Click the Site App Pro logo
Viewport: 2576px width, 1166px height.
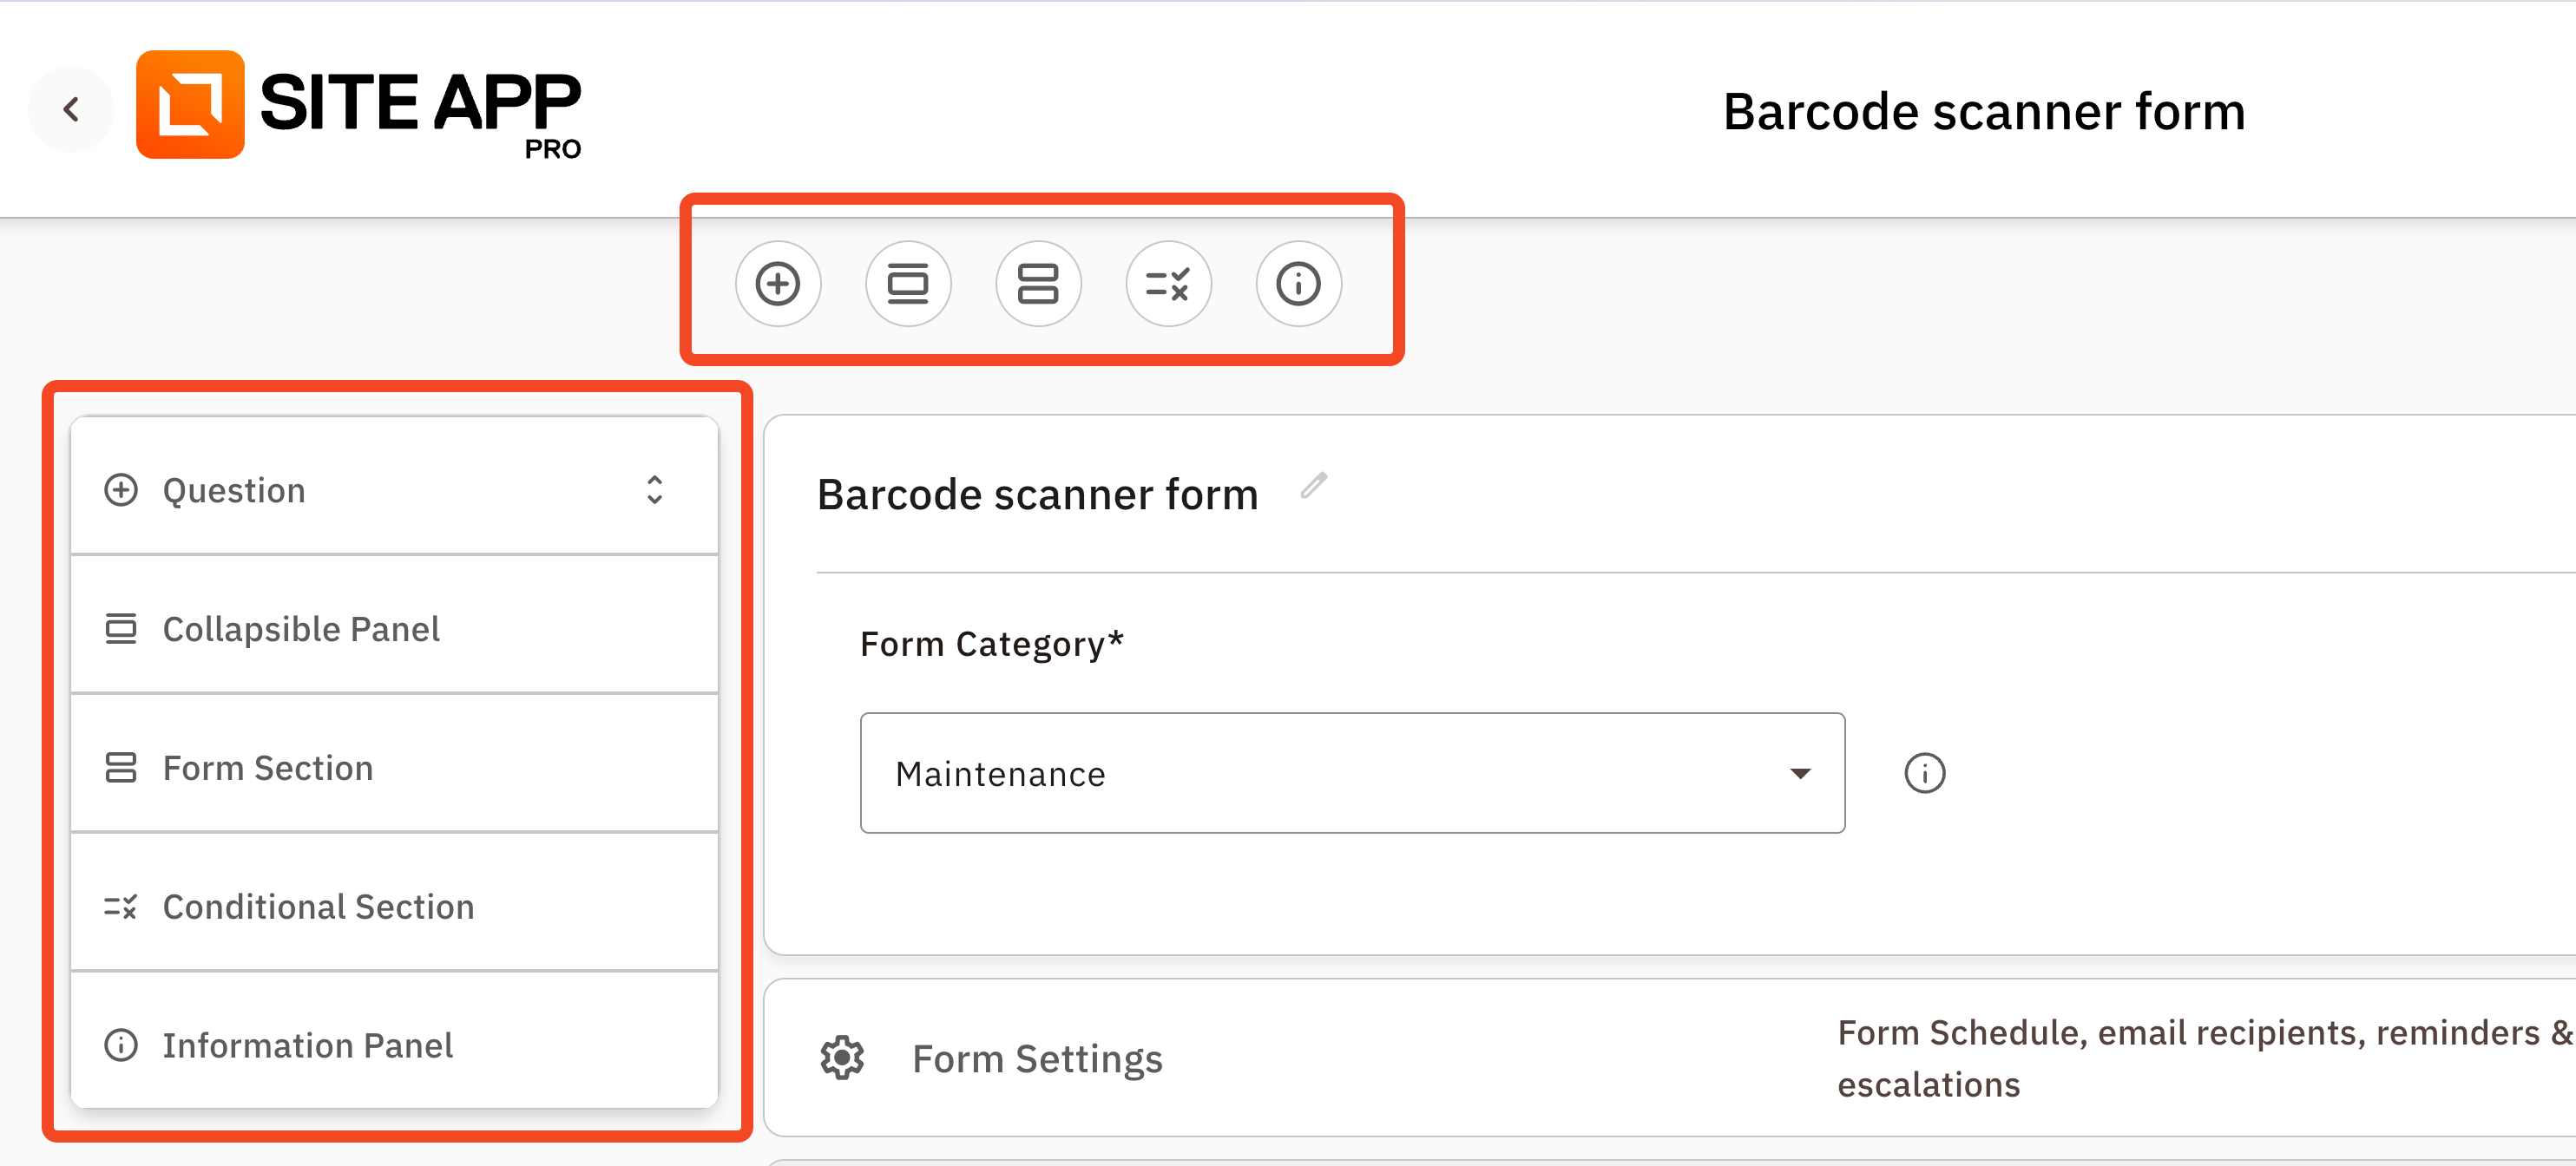tap(358, 106)
